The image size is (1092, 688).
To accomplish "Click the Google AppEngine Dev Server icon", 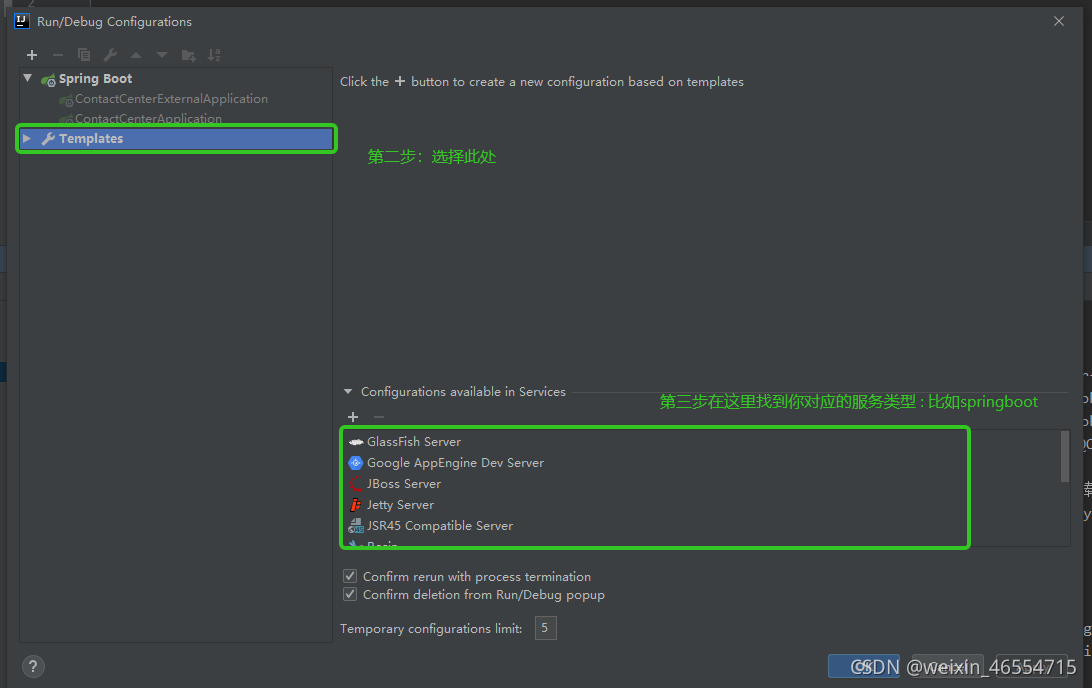I will click(356, 463).
